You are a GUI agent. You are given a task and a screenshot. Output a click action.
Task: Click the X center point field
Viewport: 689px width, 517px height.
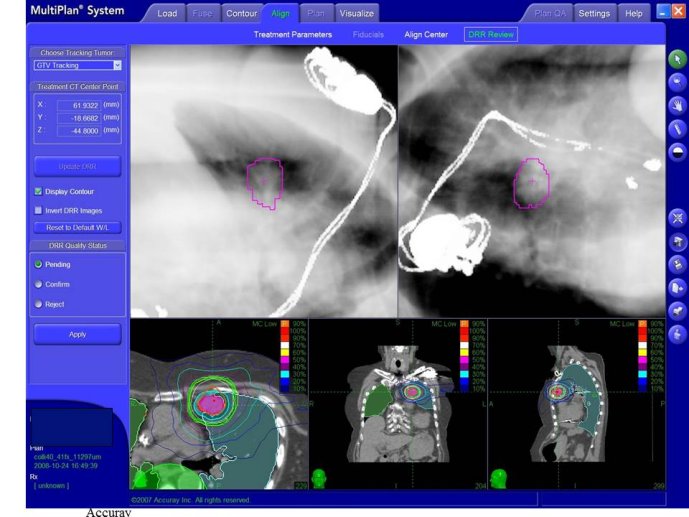click(79, 105)
